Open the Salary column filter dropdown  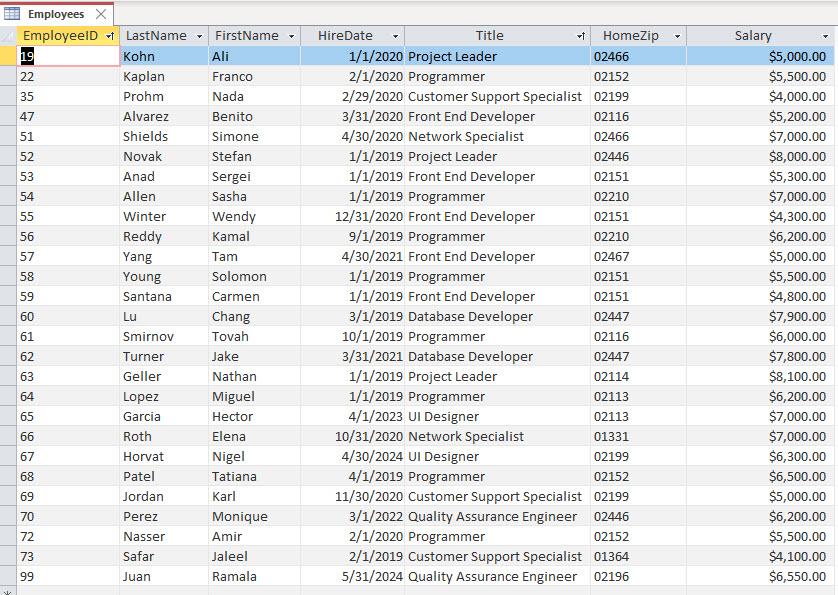tap(823, 35)
